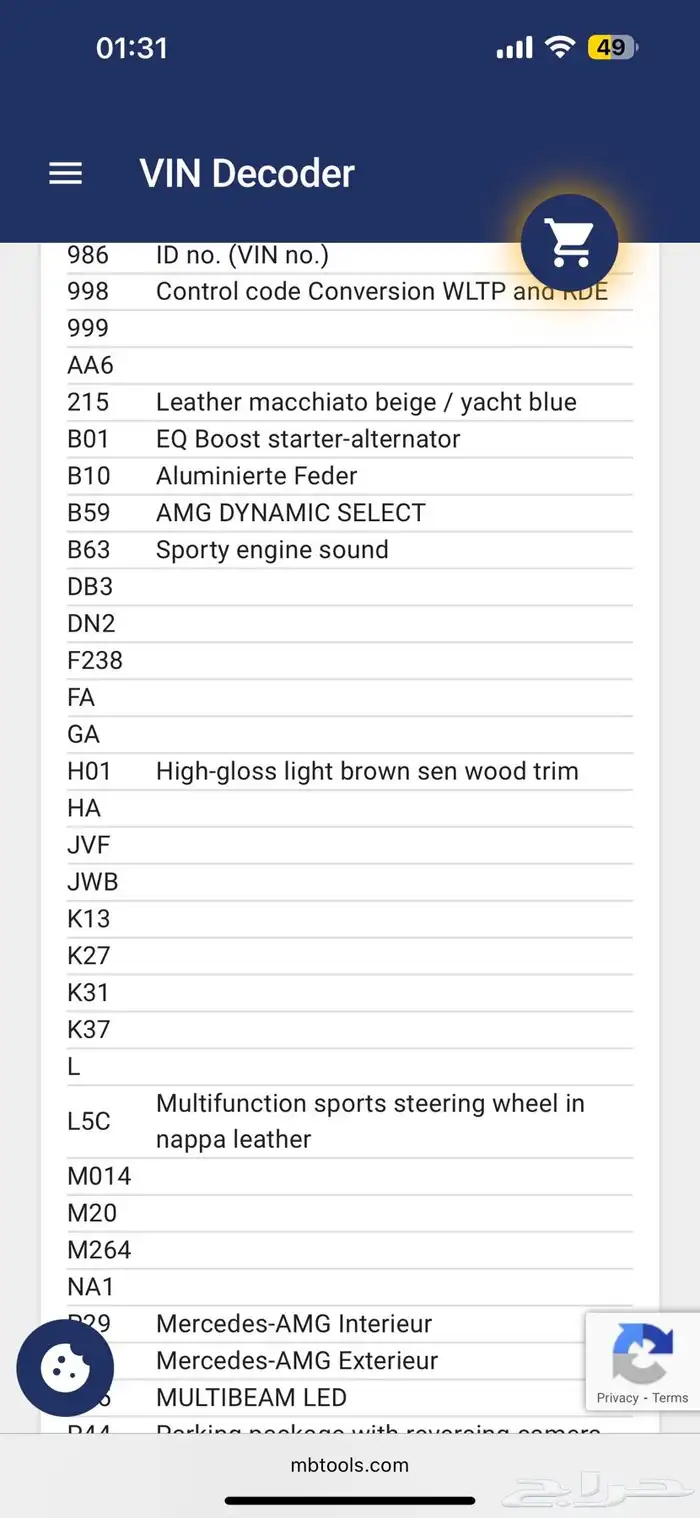Tap the VIN Decoder page title

click(x=247, y=174)
